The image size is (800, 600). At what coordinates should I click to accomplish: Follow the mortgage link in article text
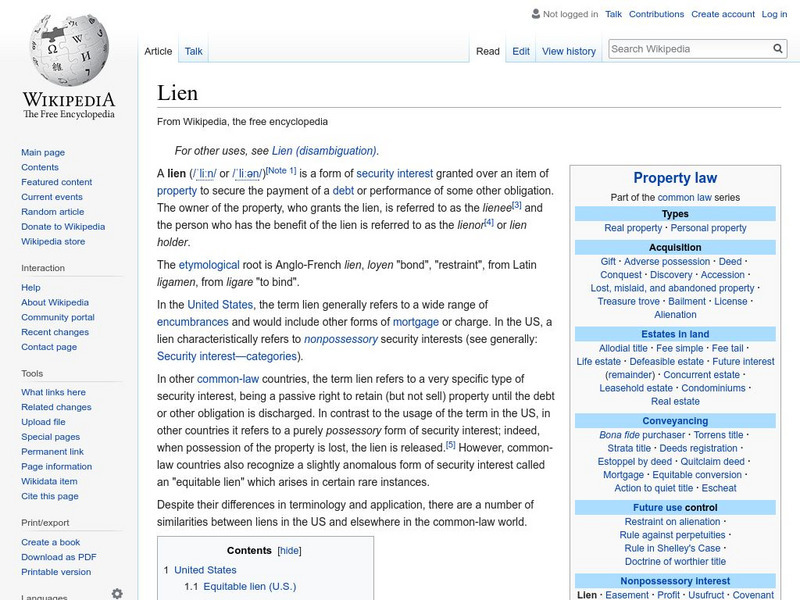(415, 322)
